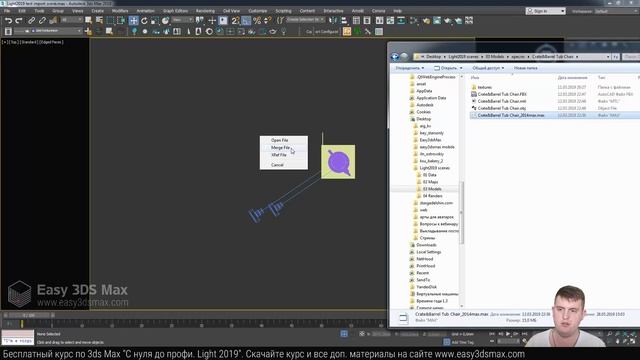The image size is (640, 360).
Task: Choose Merge File in the drop popup
Action: tap(284, 147)
